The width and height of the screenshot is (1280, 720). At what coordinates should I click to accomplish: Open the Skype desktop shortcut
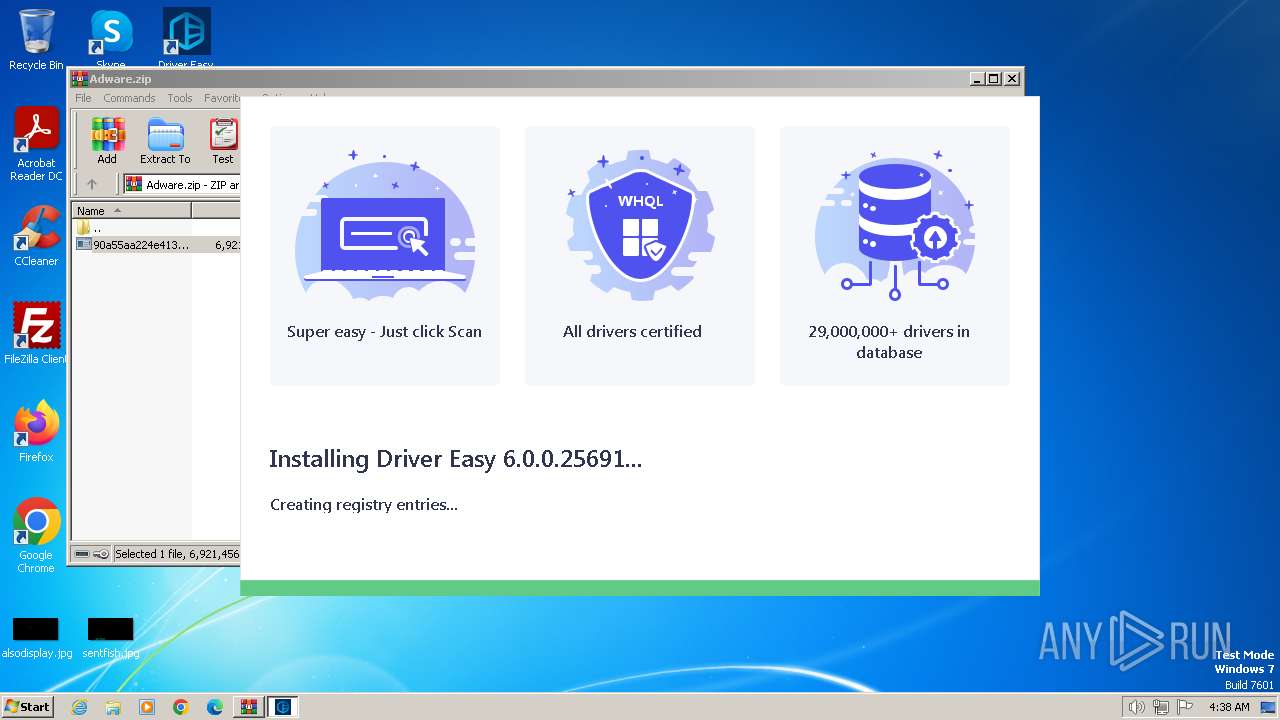[x=110, y=38]
